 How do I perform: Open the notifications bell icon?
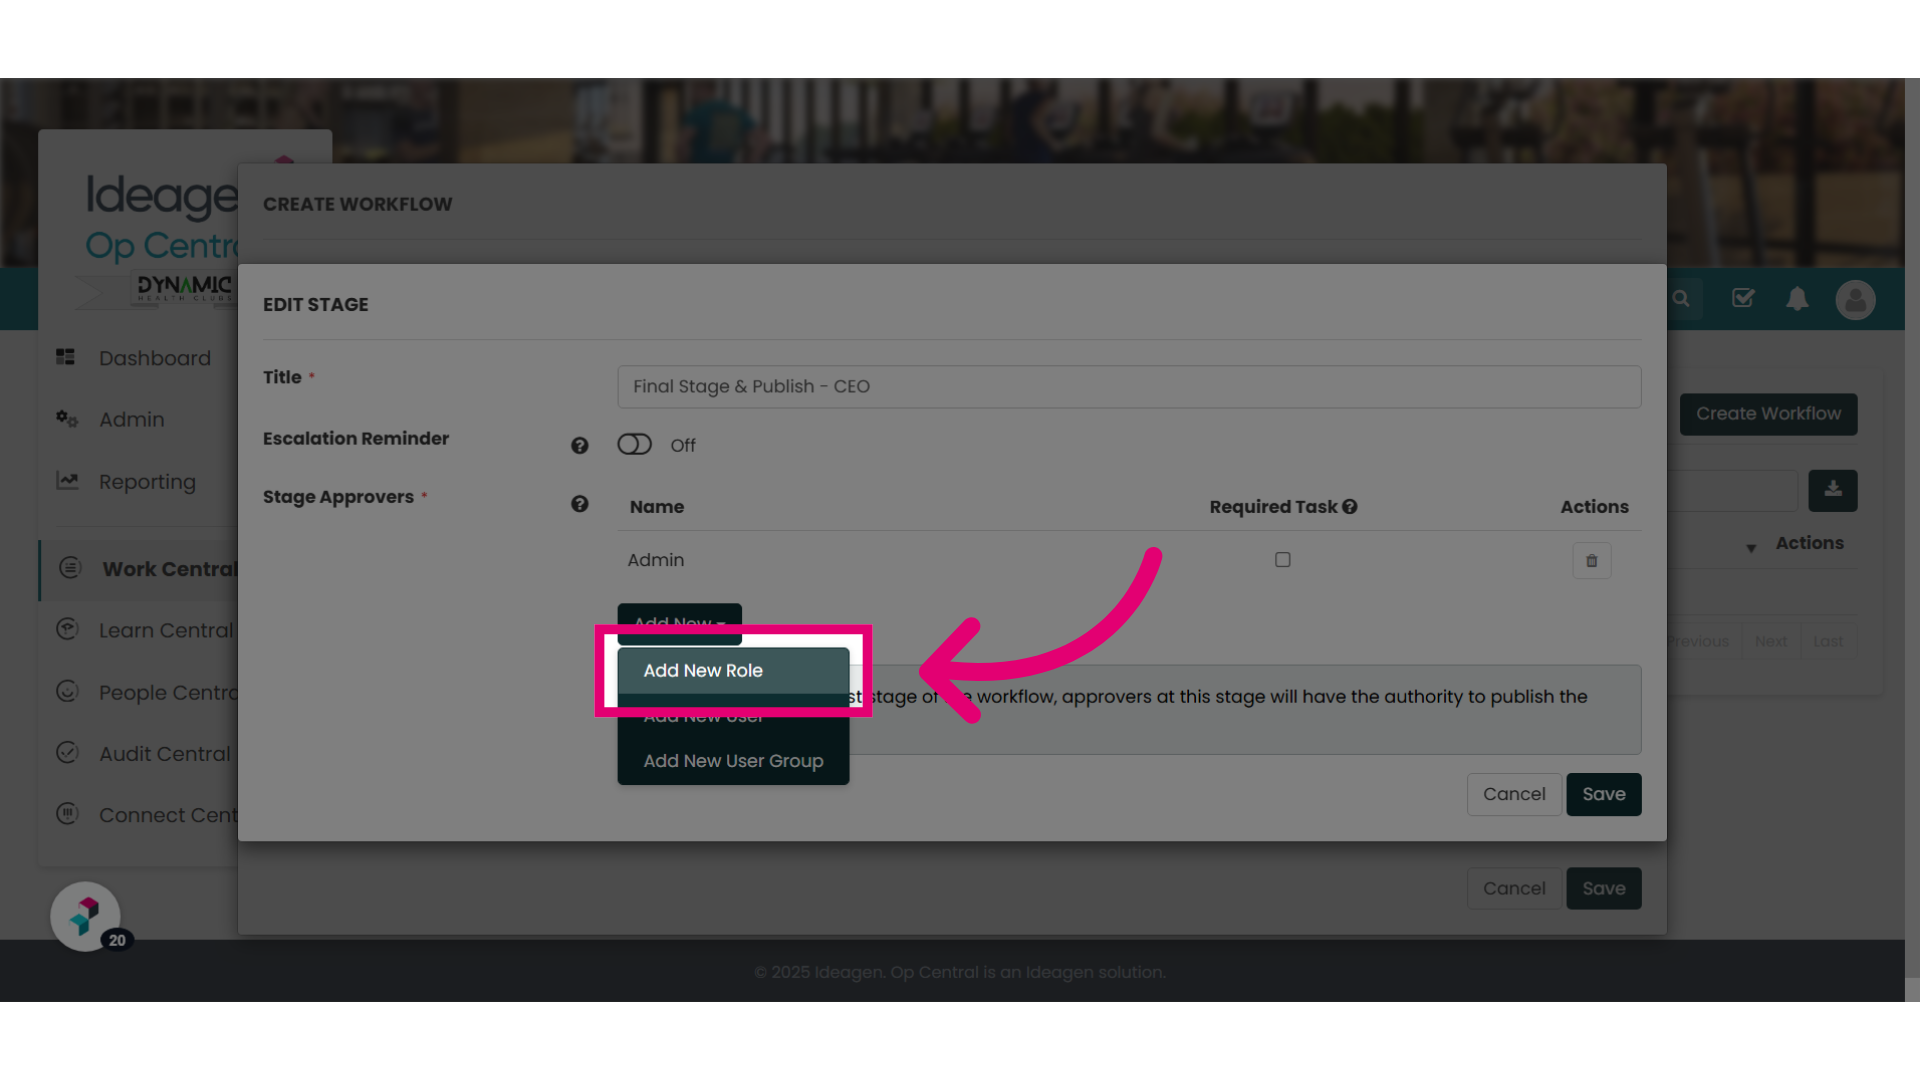[1798, 299]
